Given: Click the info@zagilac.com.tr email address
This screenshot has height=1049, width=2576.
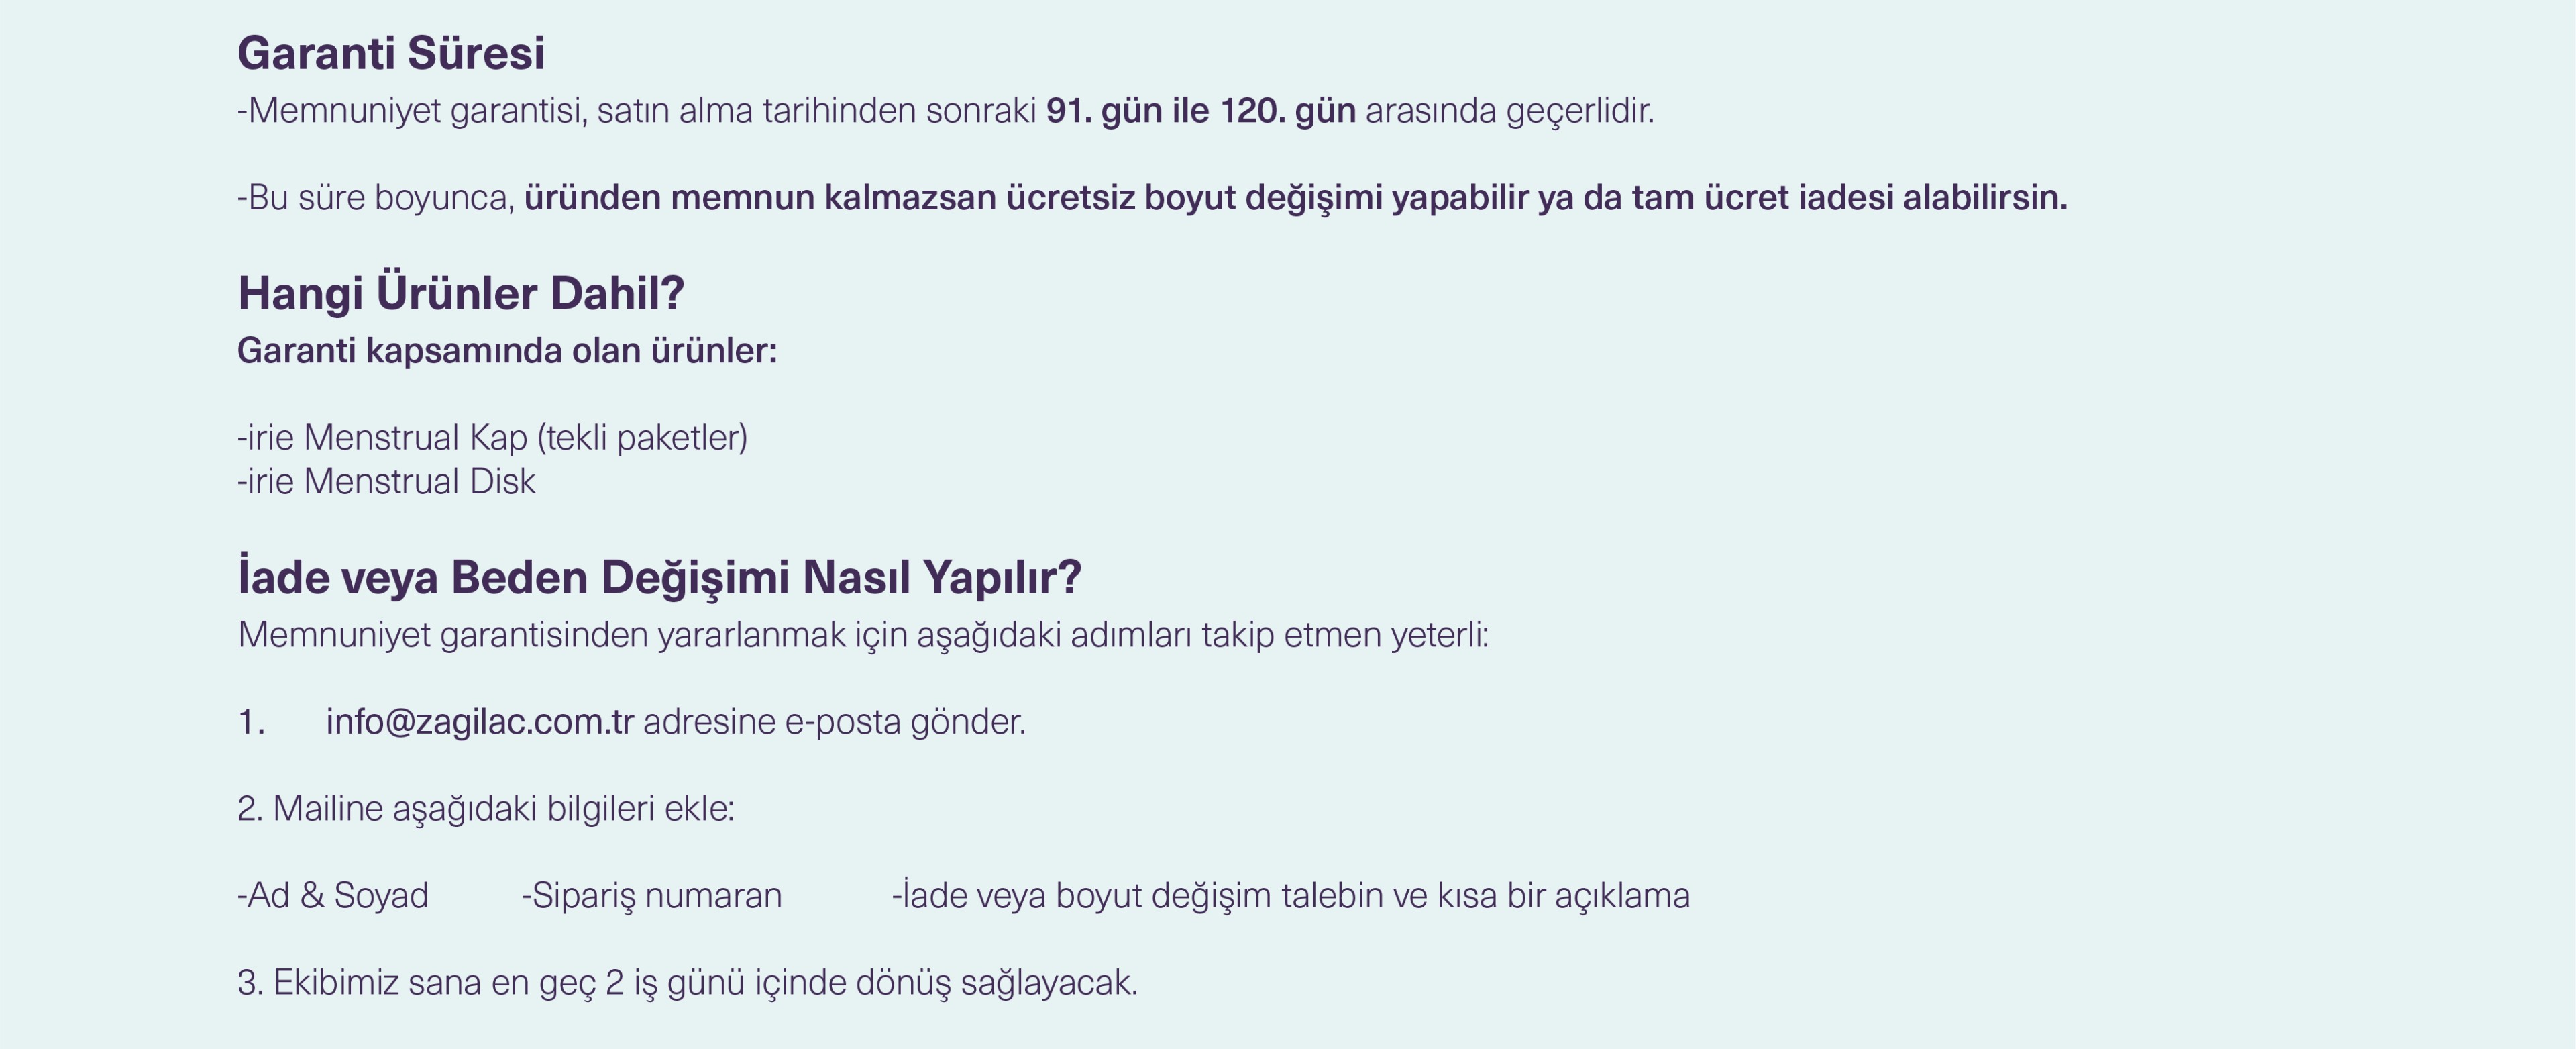Looking at the screenshot, I should (x=480, y=721).
